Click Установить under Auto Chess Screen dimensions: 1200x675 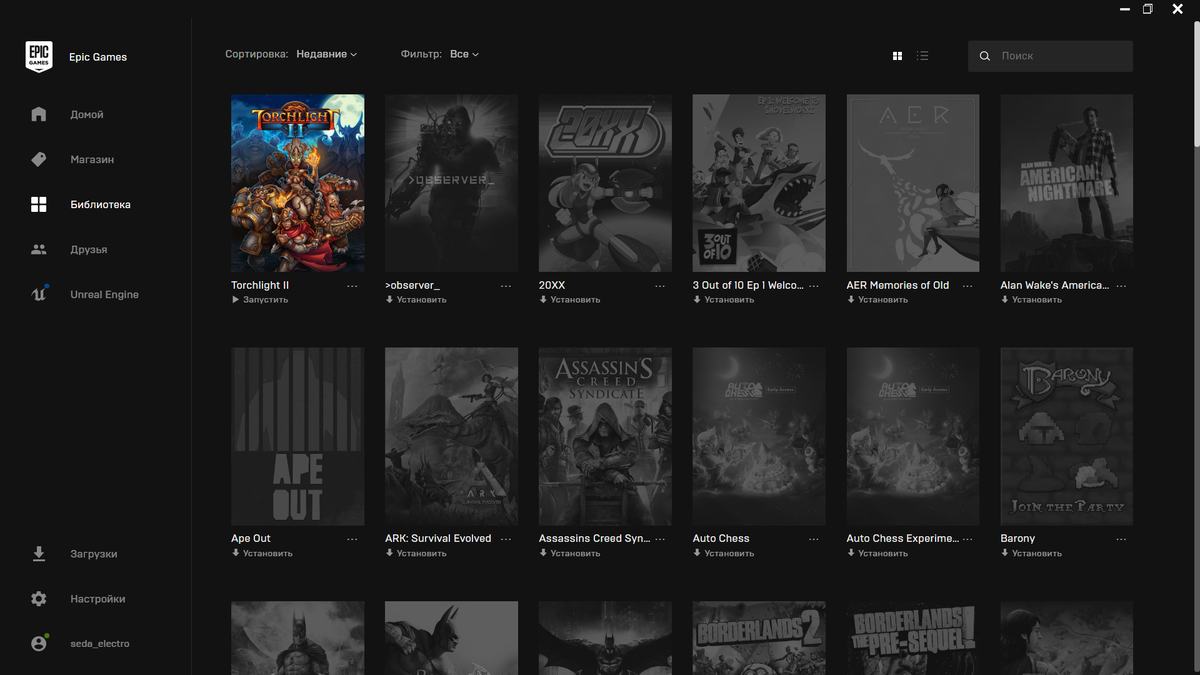[724, 553]
